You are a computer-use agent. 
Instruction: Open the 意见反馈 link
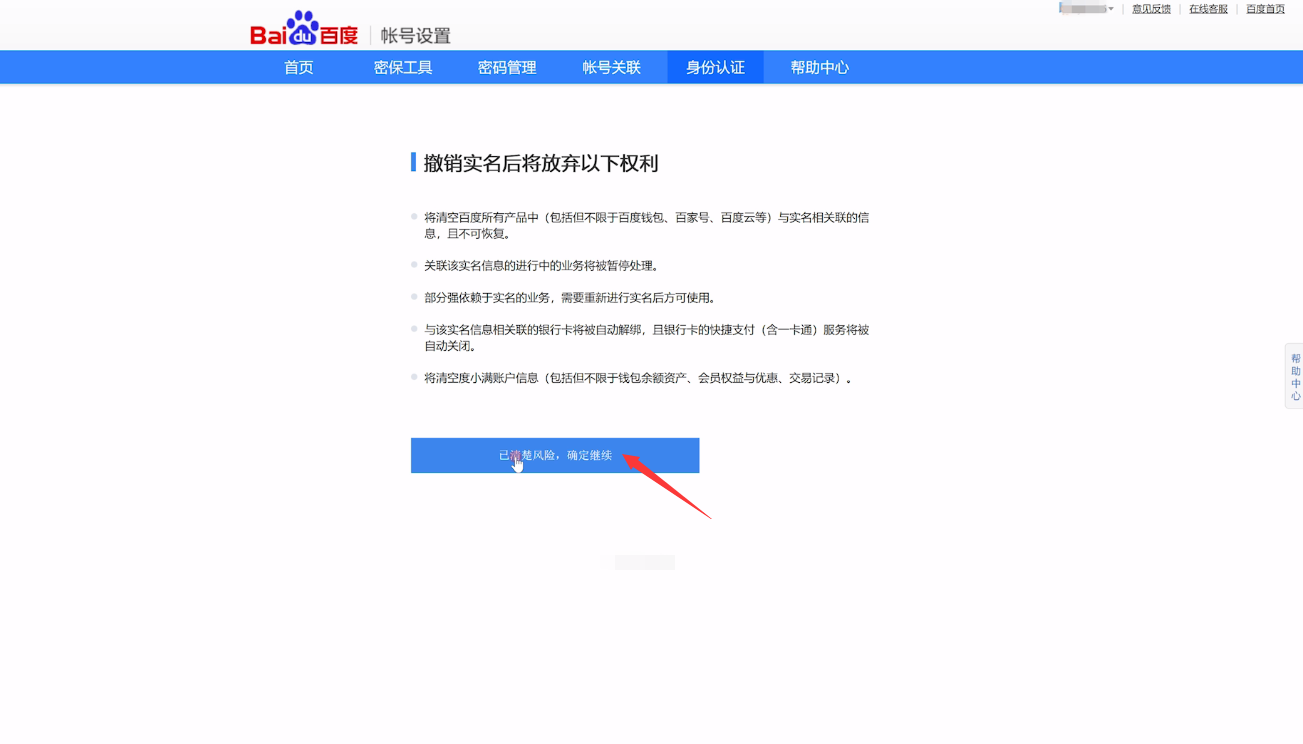point(1151,9)
